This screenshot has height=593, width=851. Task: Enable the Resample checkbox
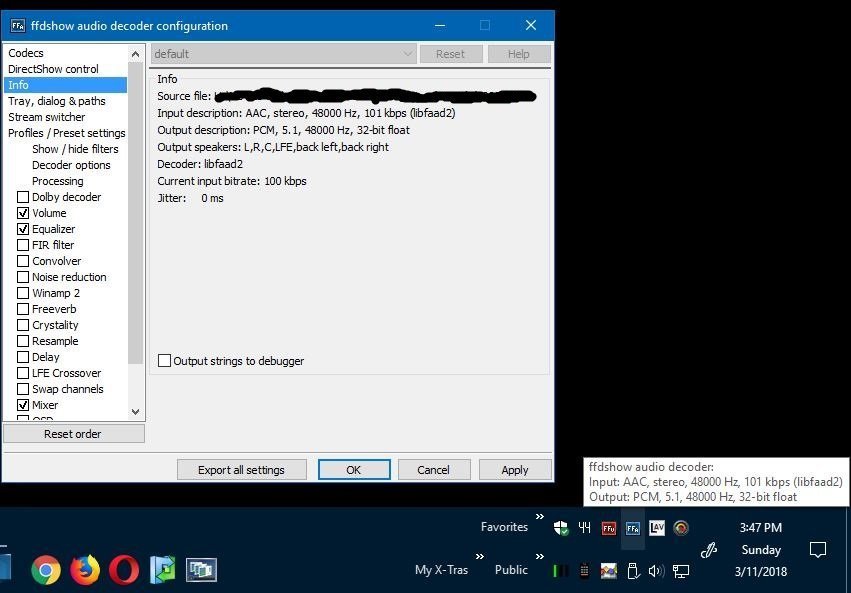point(23,341)
